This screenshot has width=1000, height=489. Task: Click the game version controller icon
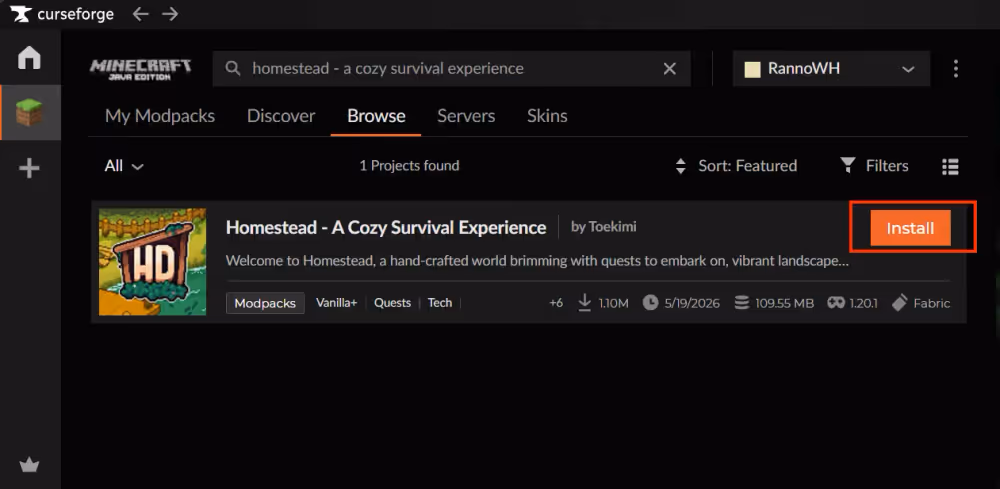(x=835, y=303)
